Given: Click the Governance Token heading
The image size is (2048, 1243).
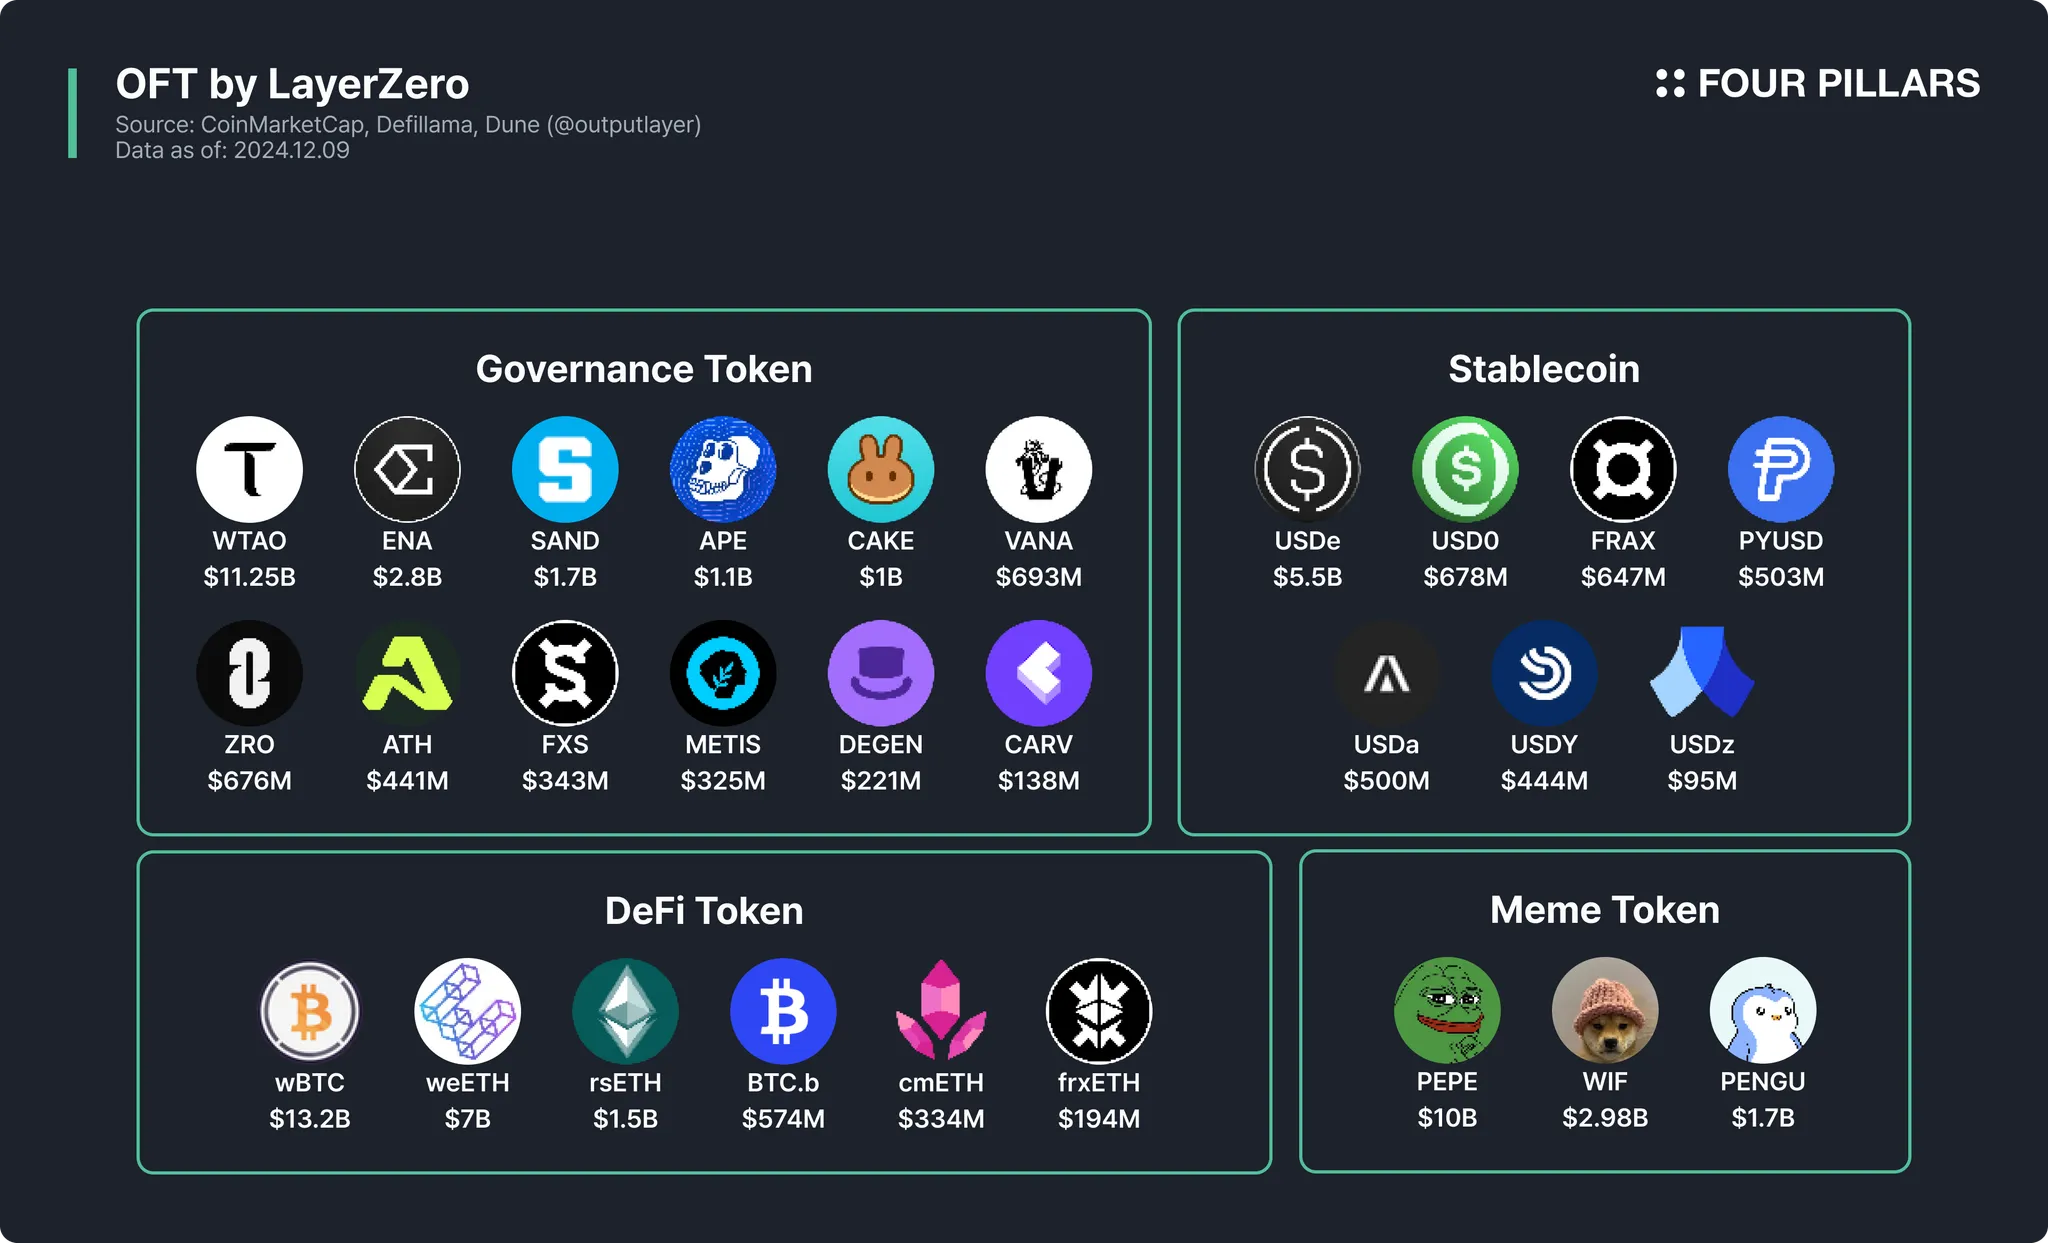Looking at the screenshot, I should (644, 369).
